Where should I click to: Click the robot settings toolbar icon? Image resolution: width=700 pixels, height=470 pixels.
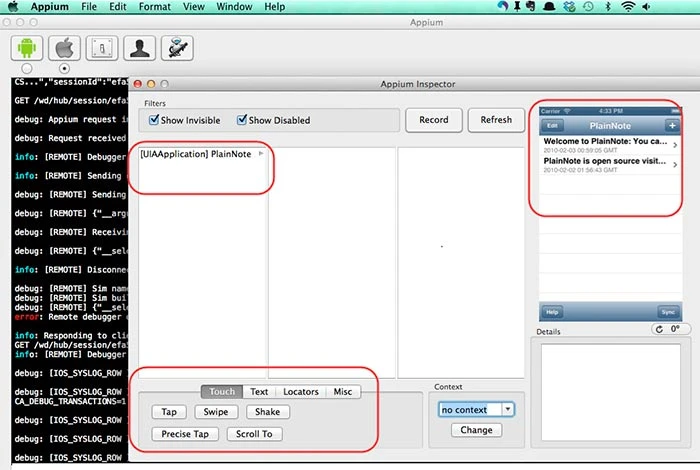(176, 47)
